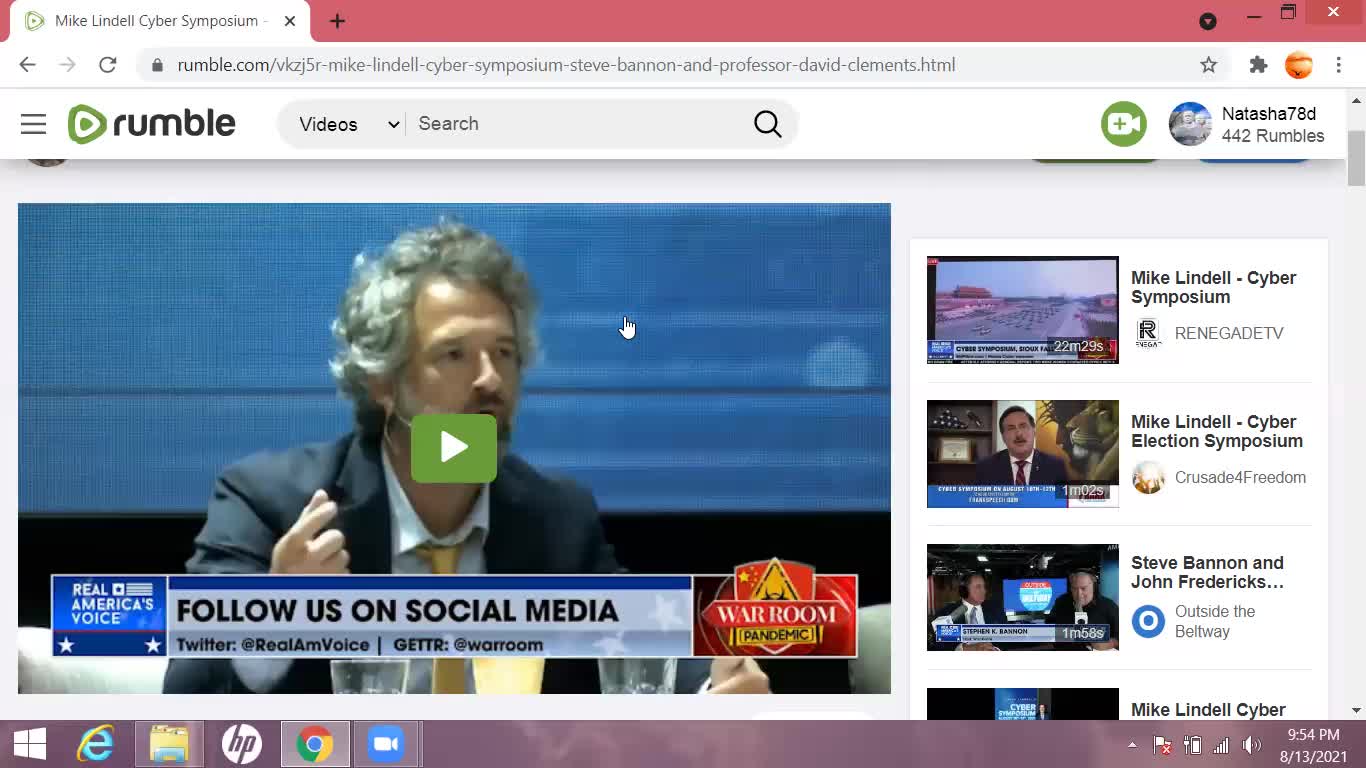The image size is (1366, 768).
Task: Open 'Steve Bannon and John Fredericks...' title
Action: pyautogui.click(x=1207, y=572)
